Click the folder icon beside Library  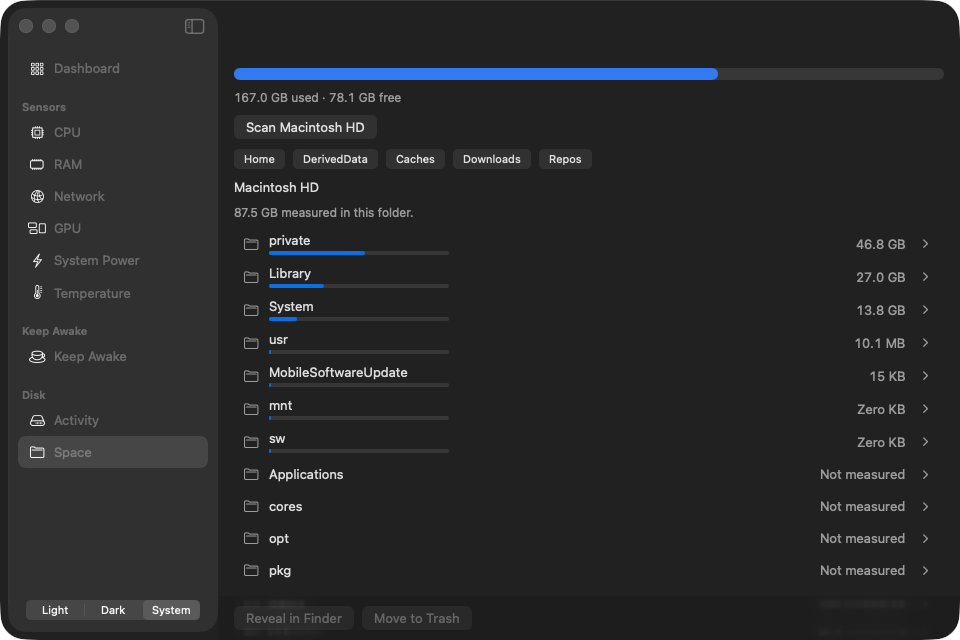[x=251, y=277]
